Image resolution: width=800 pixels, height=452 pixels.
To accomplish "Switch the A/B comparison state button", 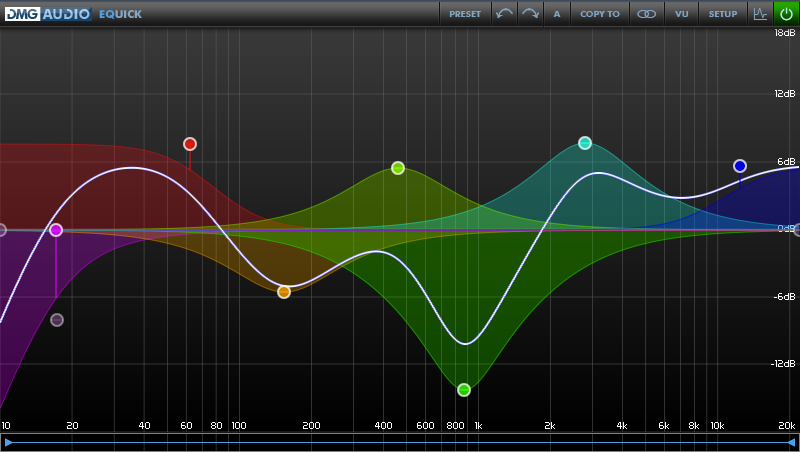I will [x=557, y=14].
